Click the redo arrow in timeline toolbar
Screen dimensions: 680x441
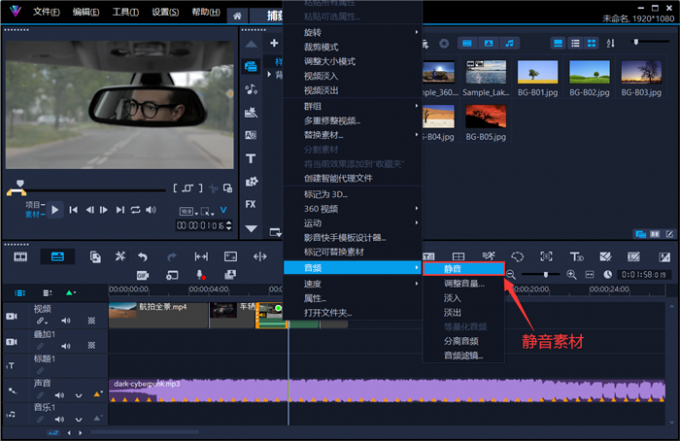pyautogui.click(x=172, y=257)
